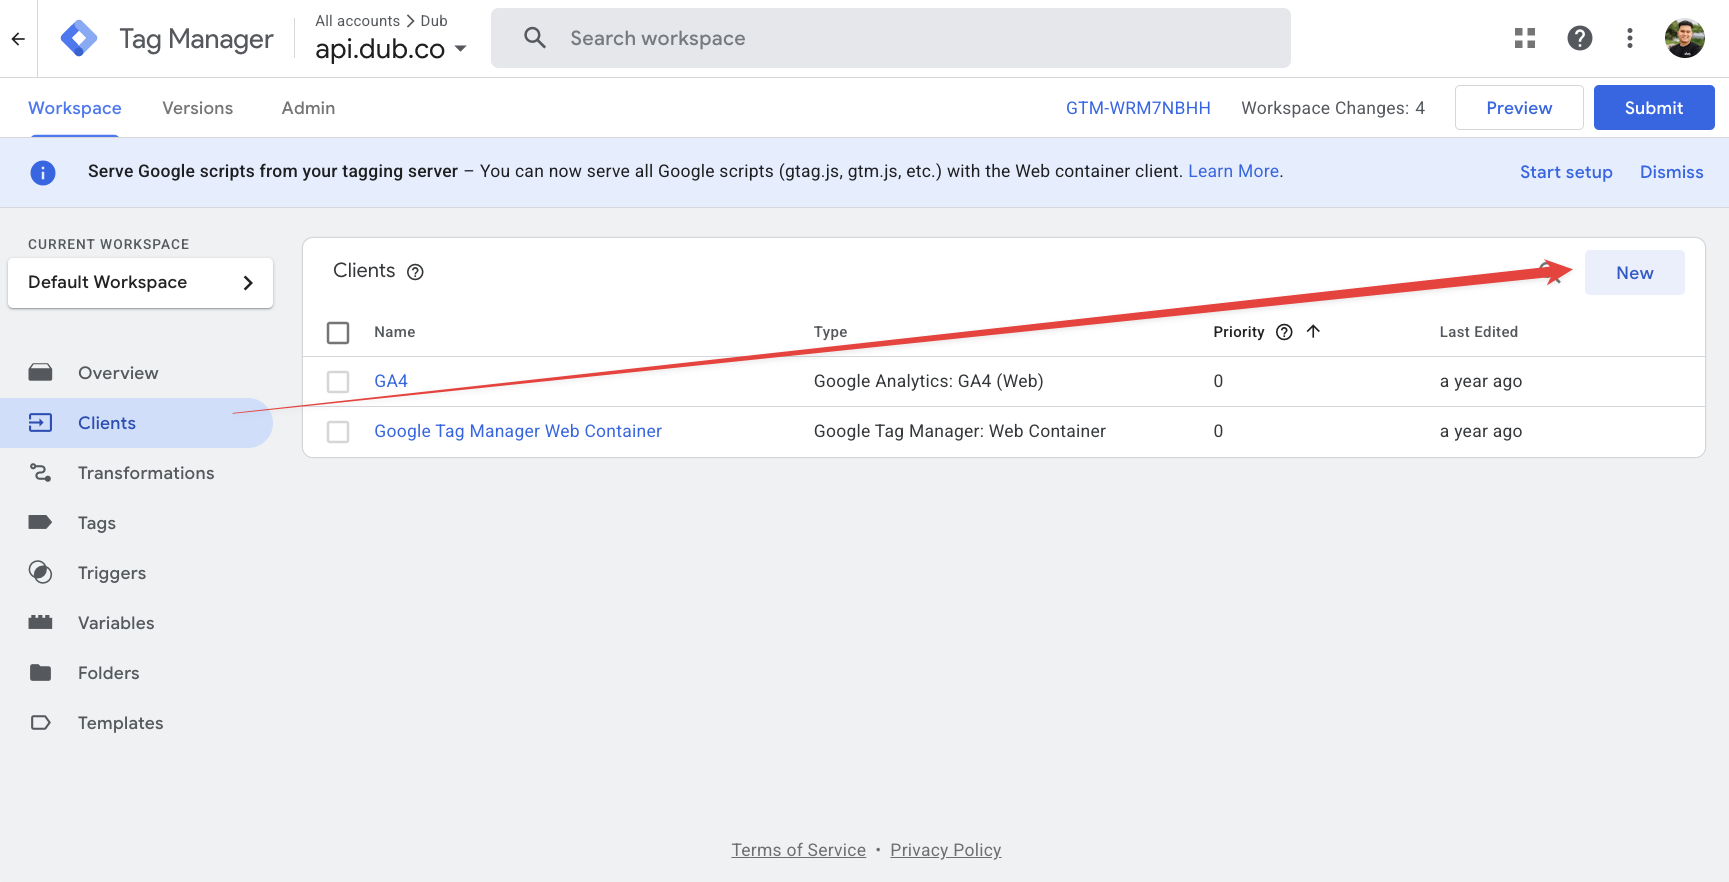Open Overview in the sidebar
This screenshot has height=882, width=1729.
tap(118, 373)
